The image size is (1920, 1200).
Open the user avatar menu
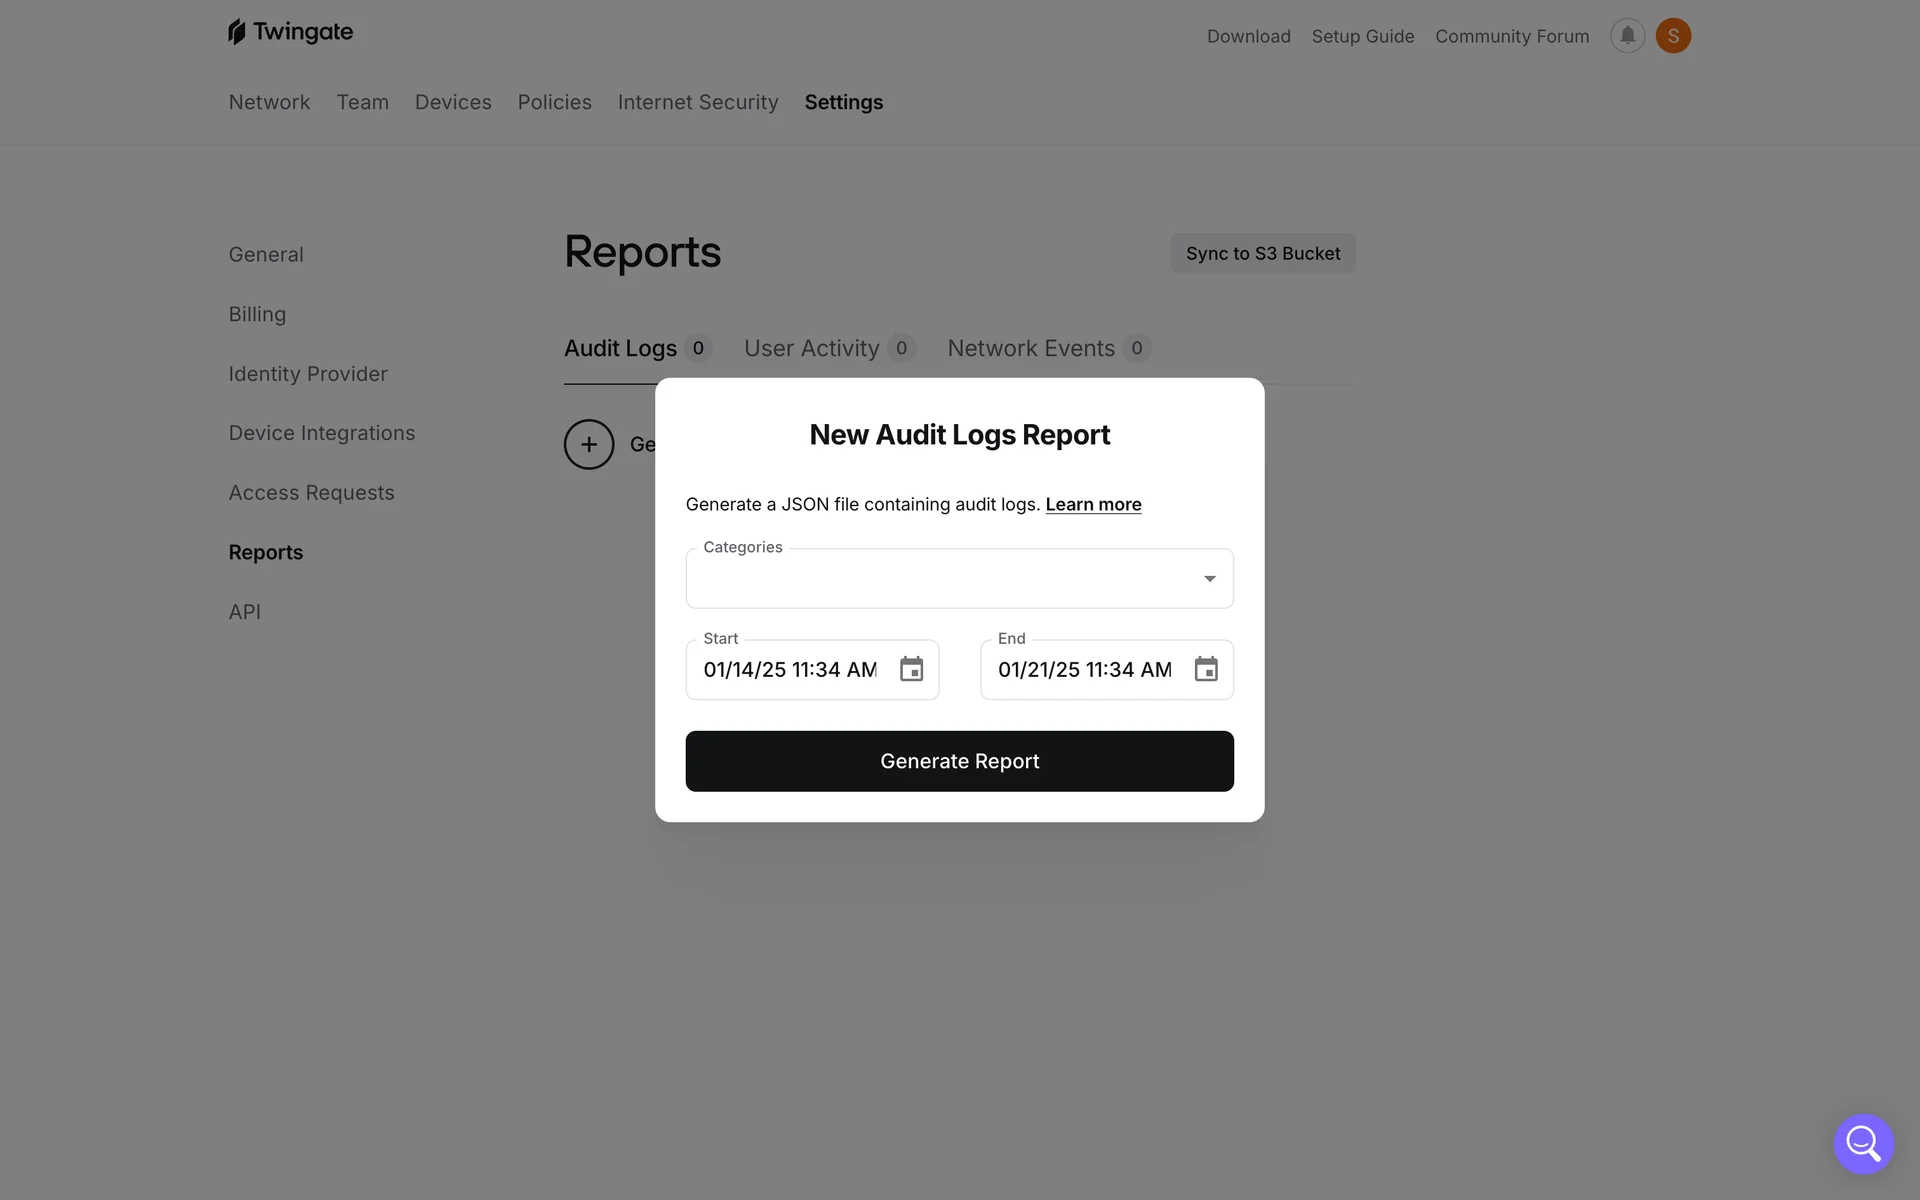(1673, 36)
